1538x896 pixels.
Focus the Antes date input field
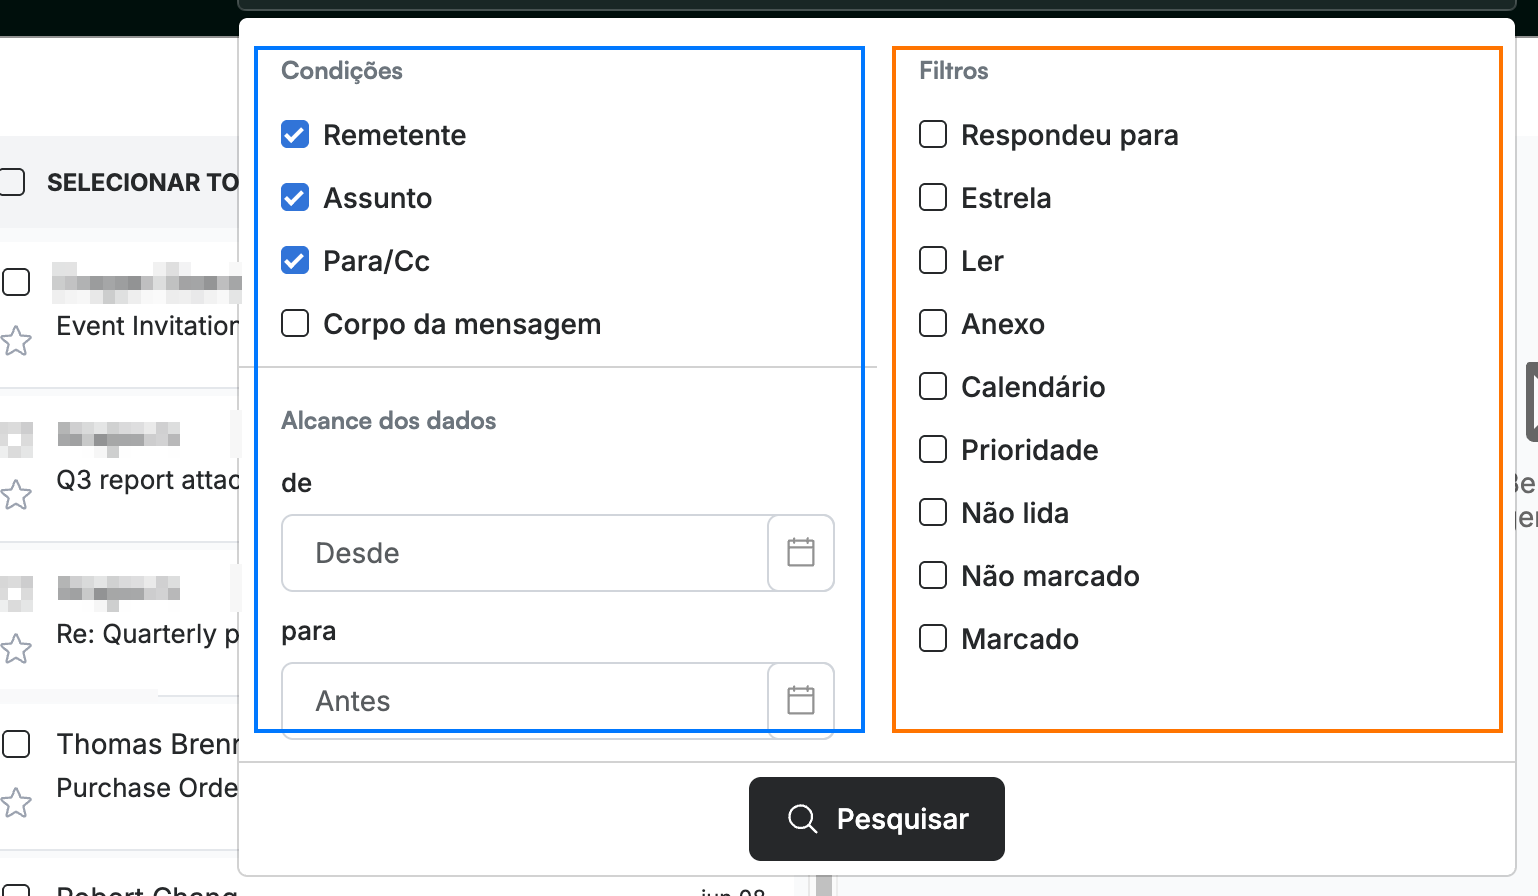[x=525, y=700]
